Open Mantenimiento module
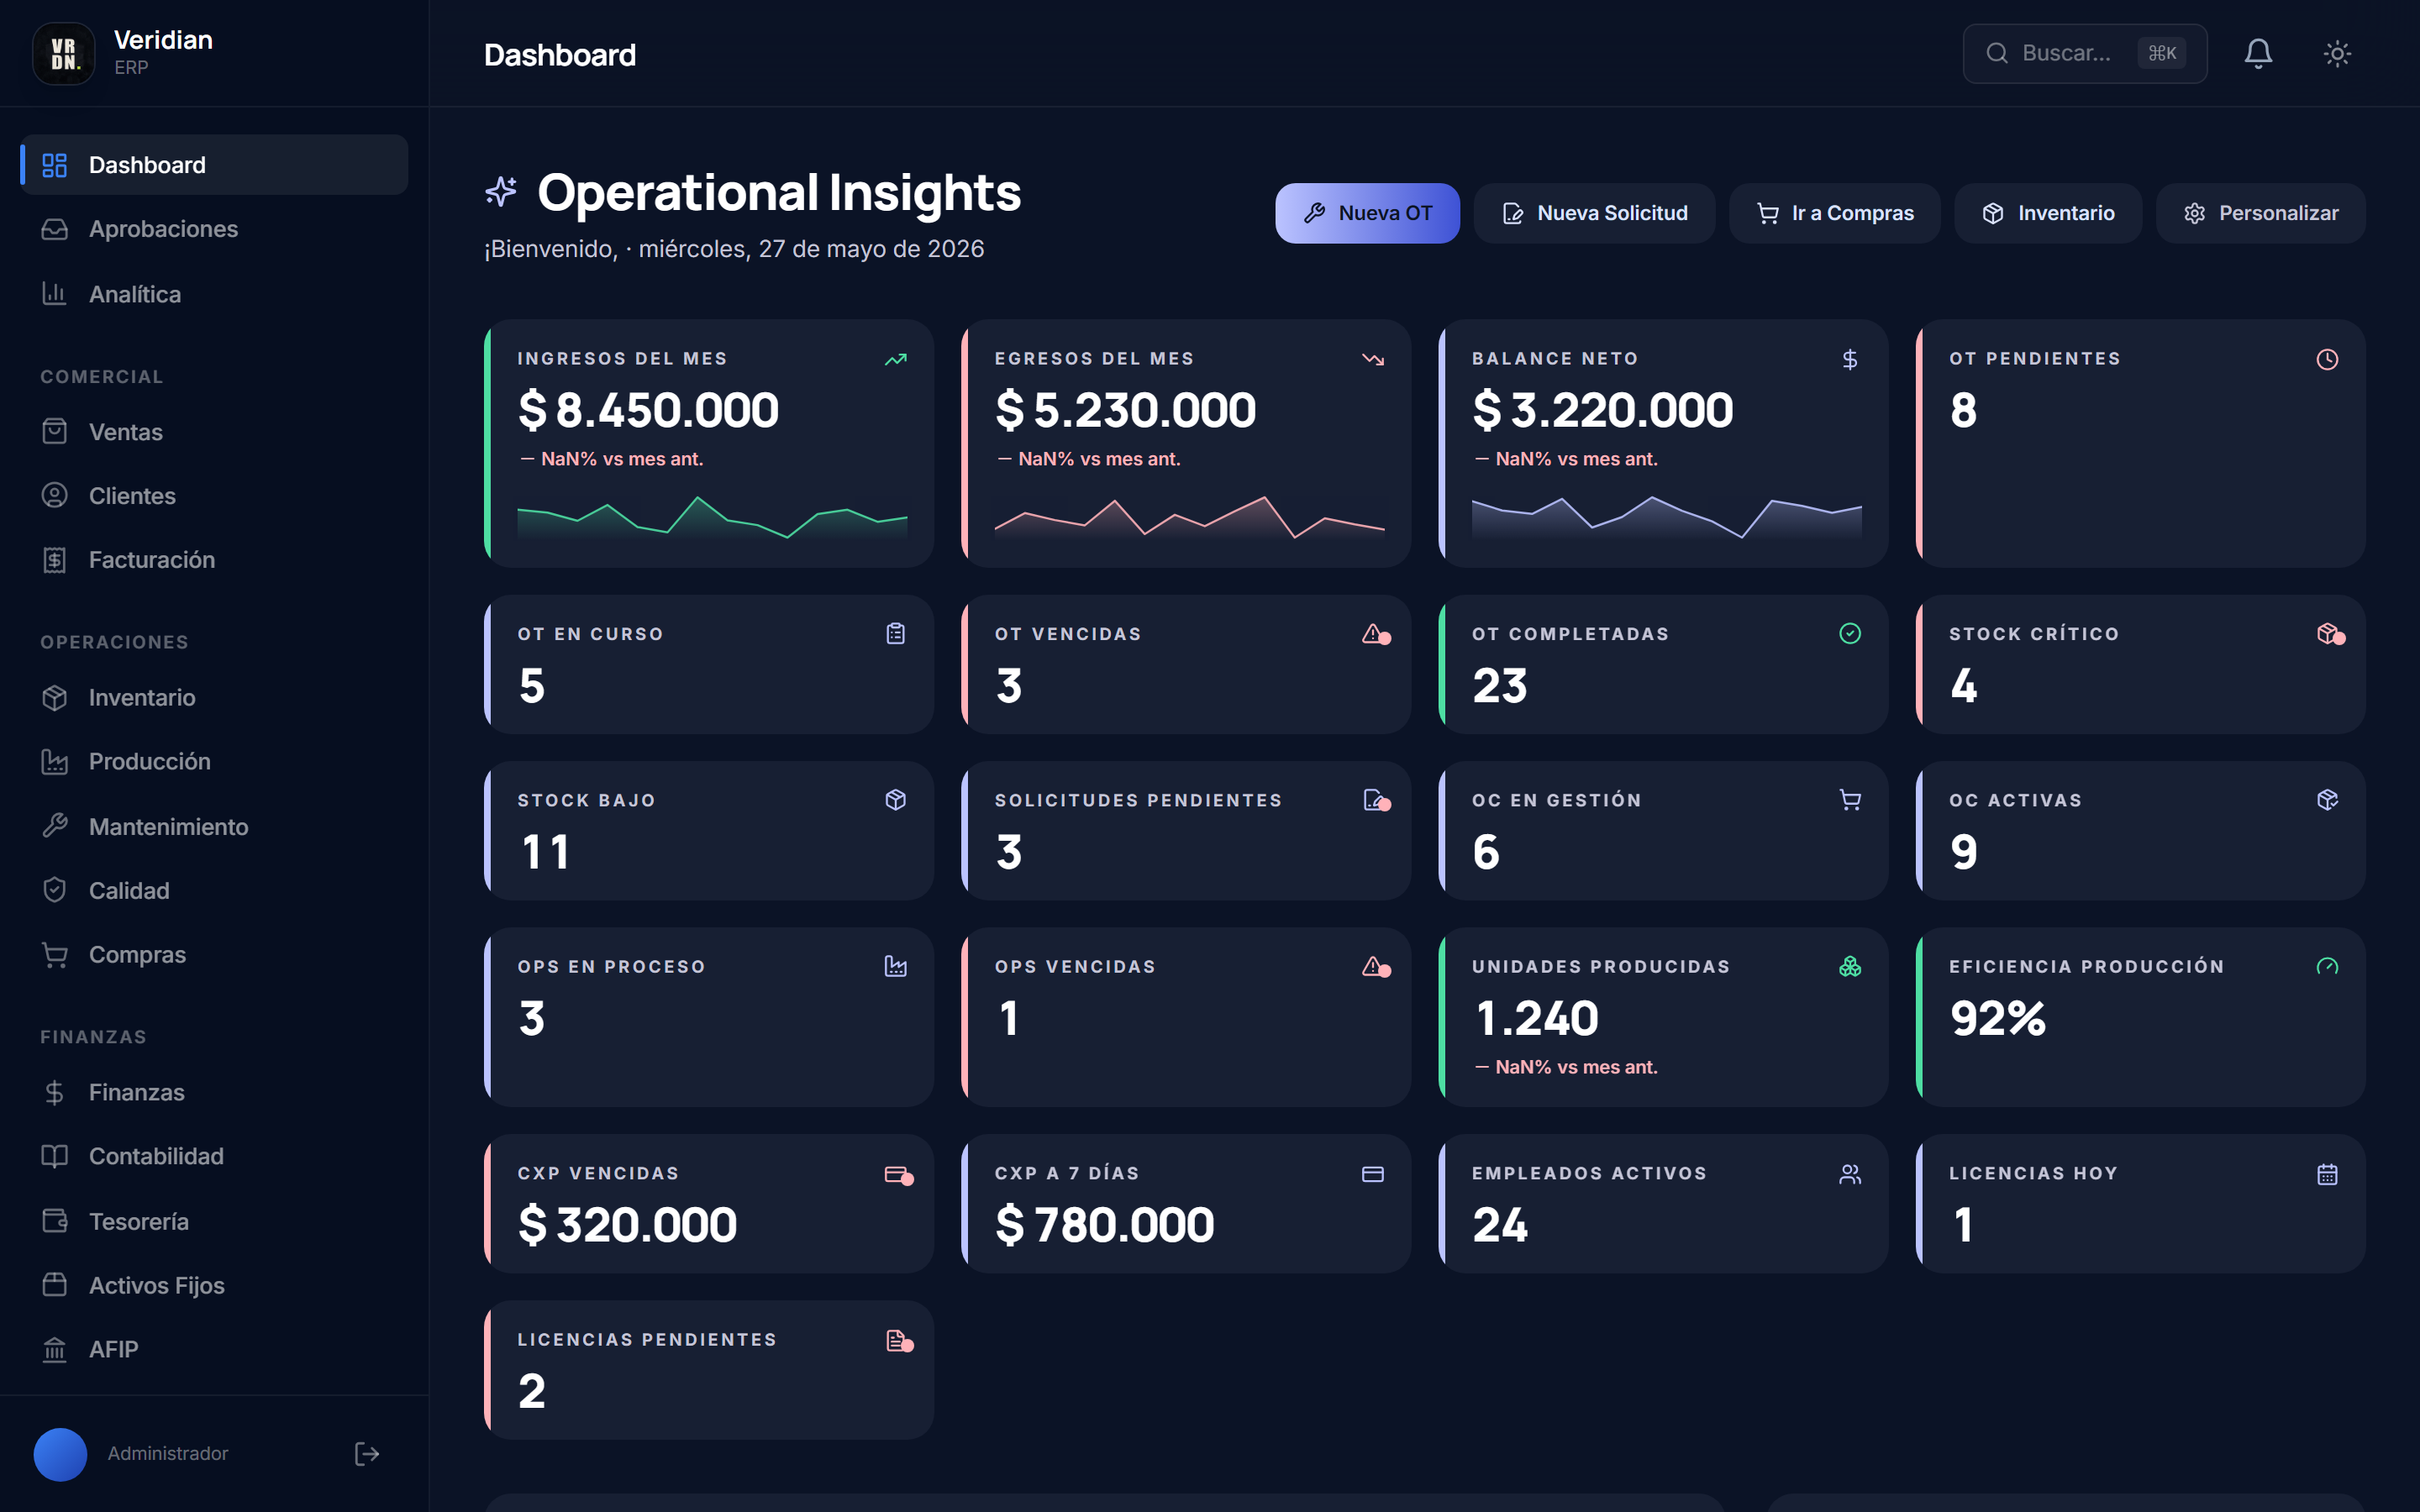This screenshot has height=1512, width=2420. coord(214,826)
